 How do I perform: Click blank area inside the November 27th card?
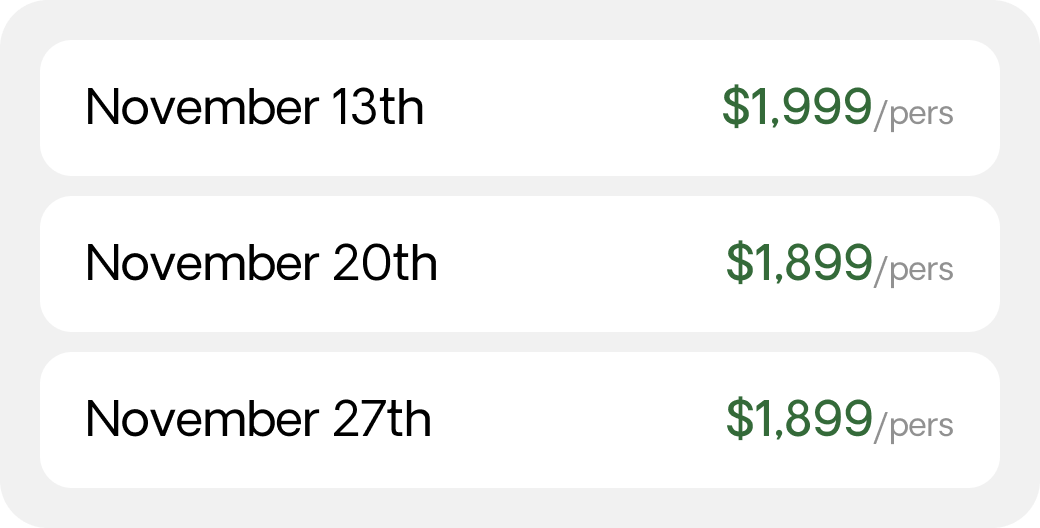point(577,420)
